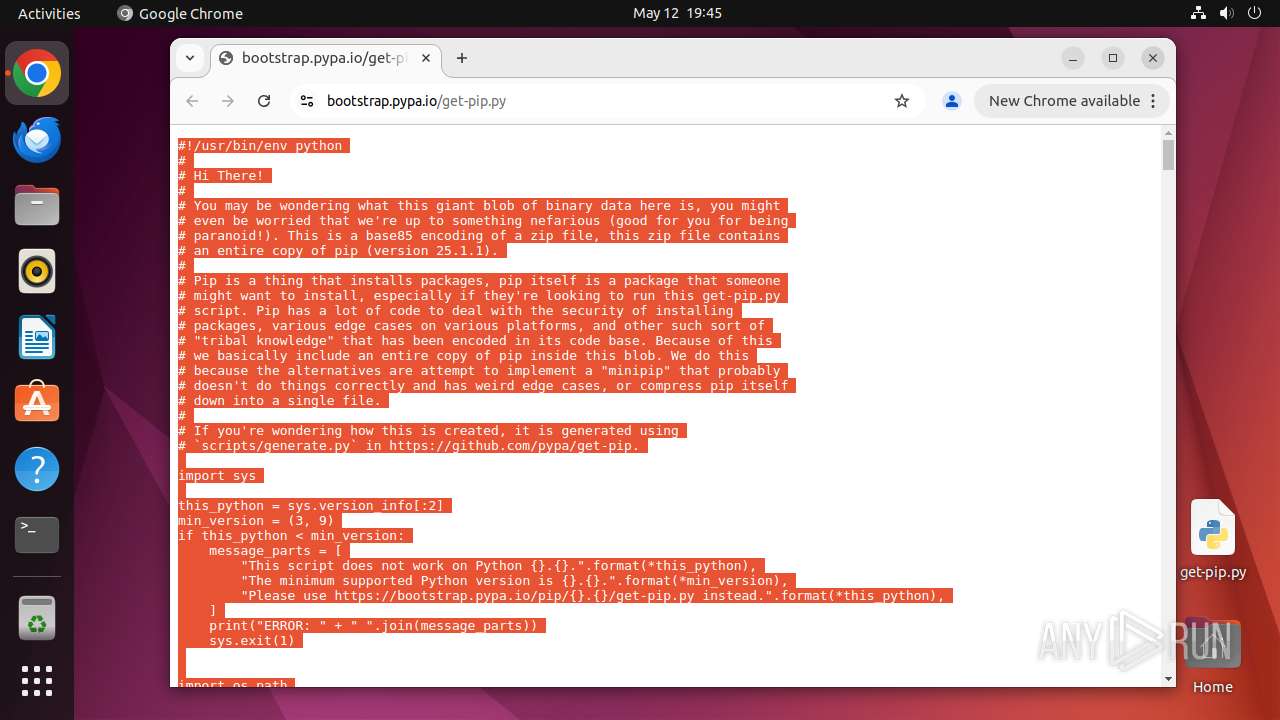Image resolution: width=1280 pixels, height=720 pixels.
Task: Open power menu icon in tray
Action: [x=1255, y=13]
